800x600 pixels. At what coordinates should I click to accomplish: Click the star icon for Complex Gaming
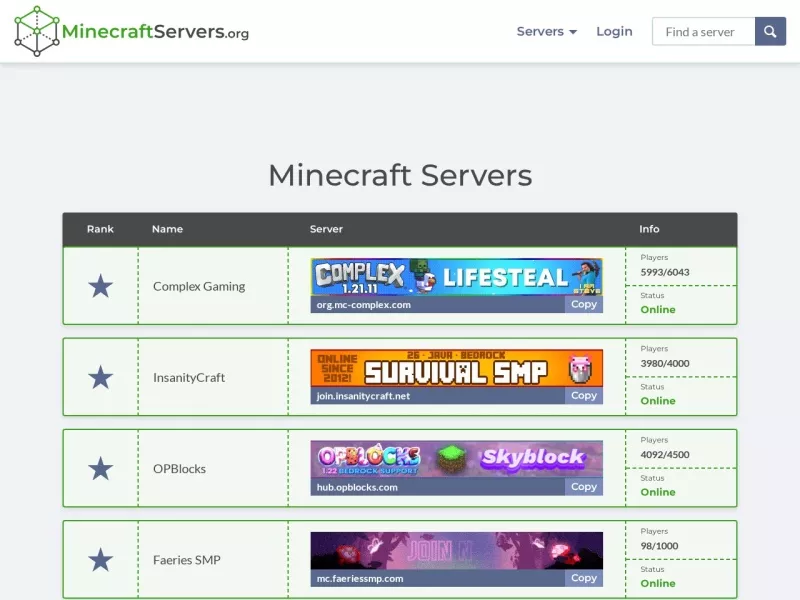click(101, 286)
